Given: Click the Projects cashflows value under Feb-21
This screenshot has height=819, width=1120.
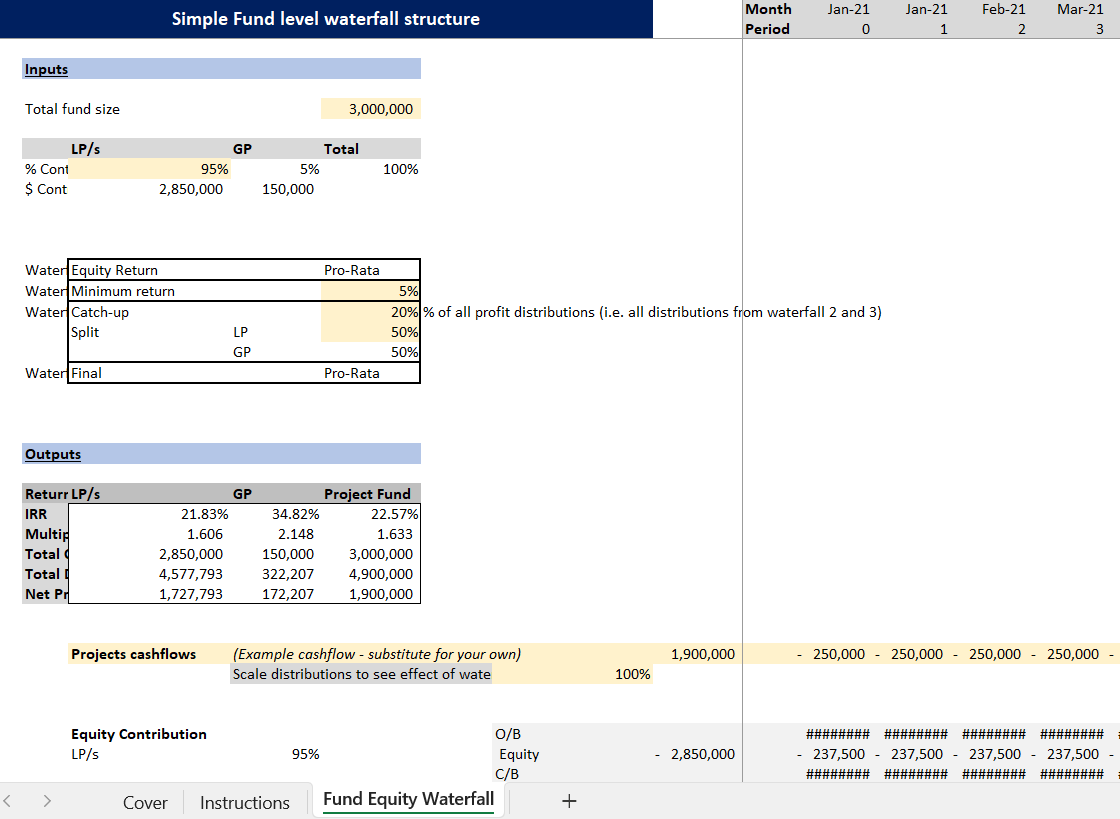Looking at the screenshot, I should pos(989,654).
